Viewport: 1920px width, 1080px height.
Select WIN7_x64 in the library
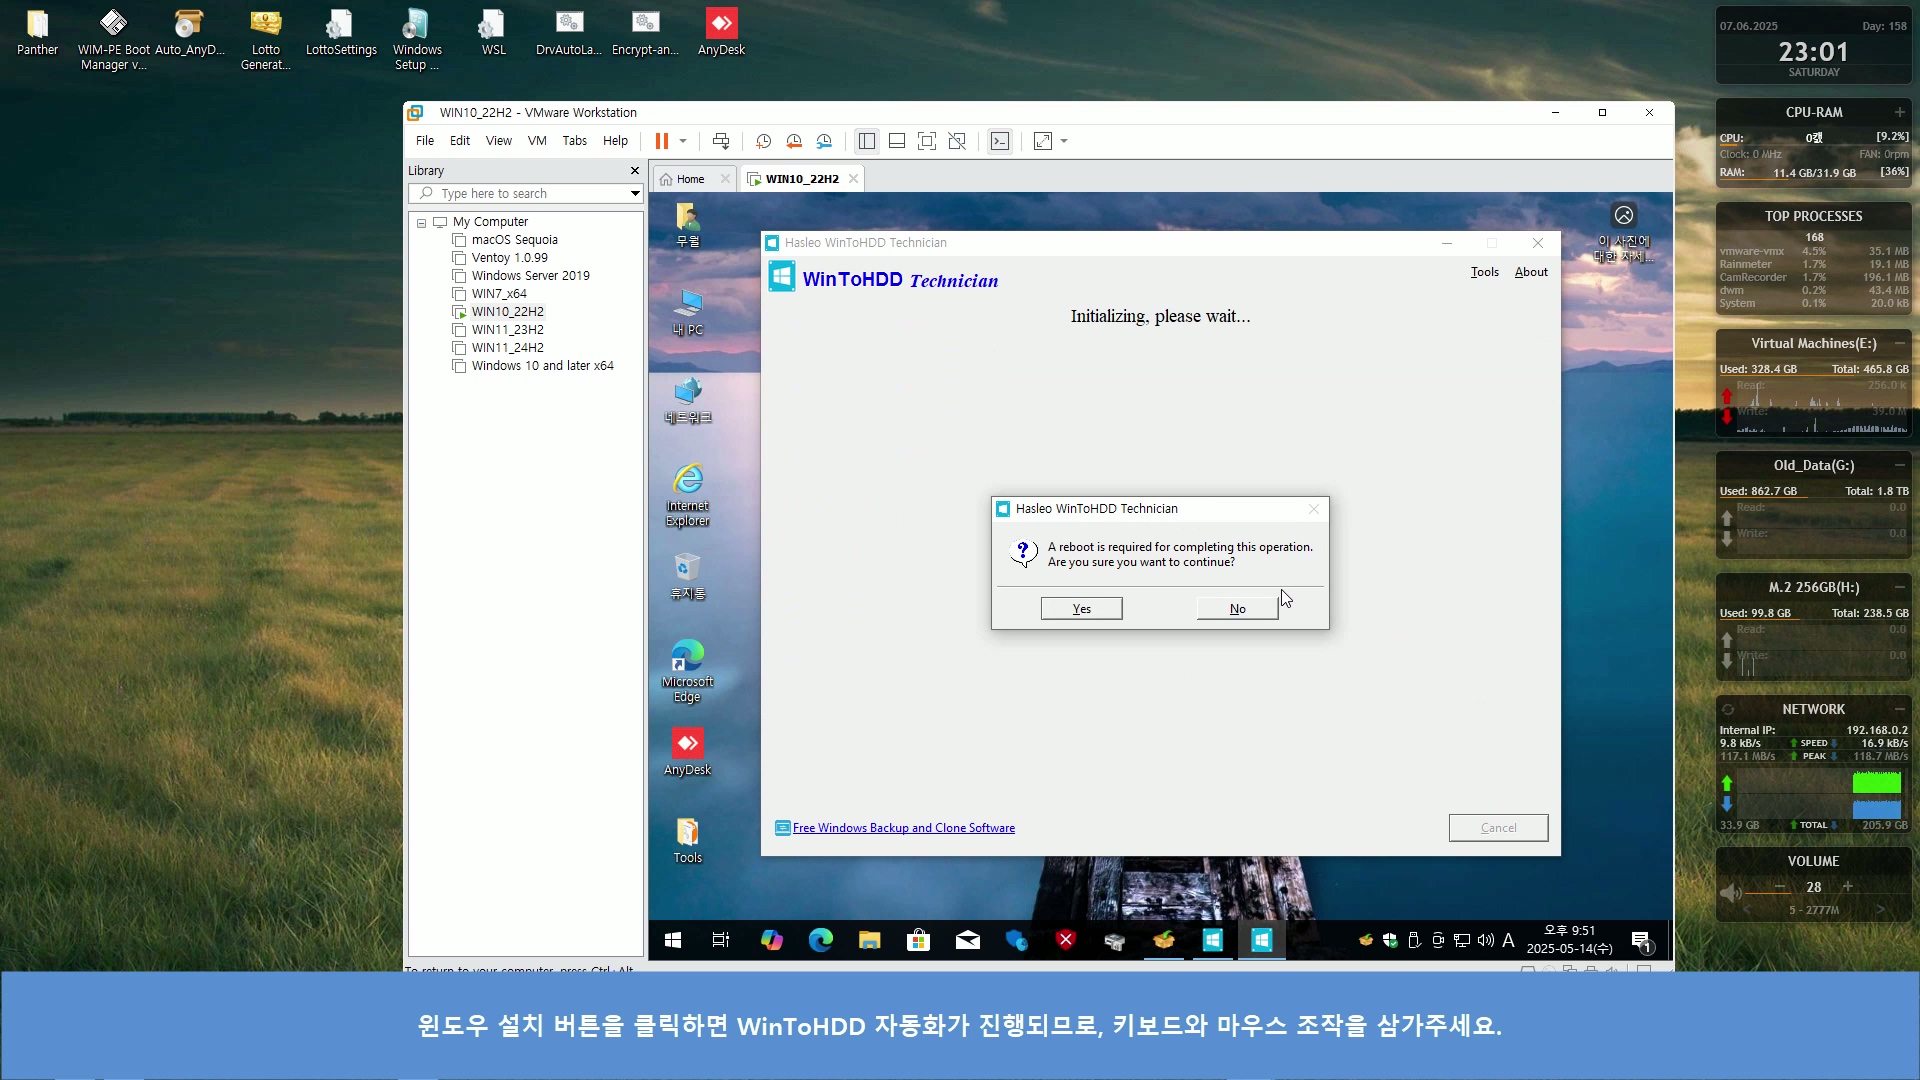pyautogui.click(x=499, y=294)
